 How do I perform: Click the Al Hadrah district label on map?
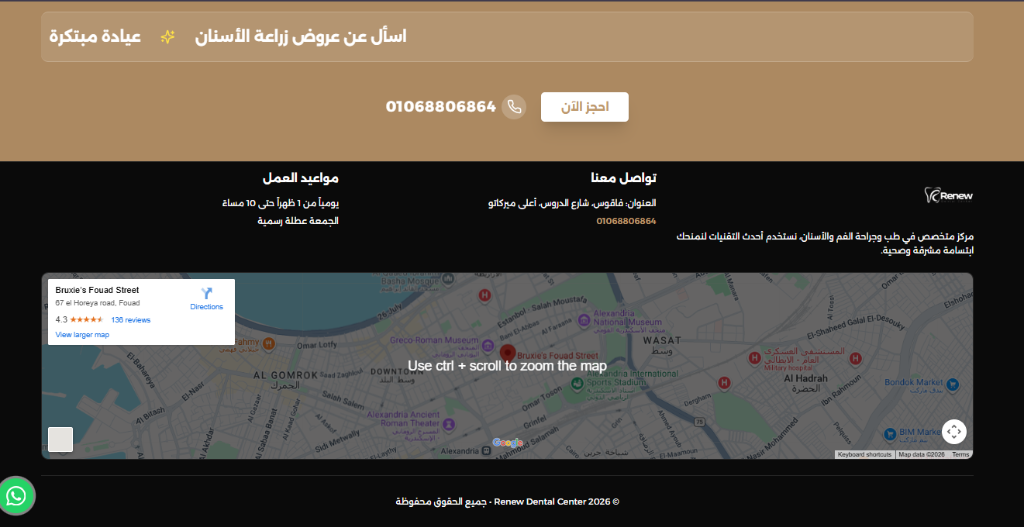[x=805, y=379]
